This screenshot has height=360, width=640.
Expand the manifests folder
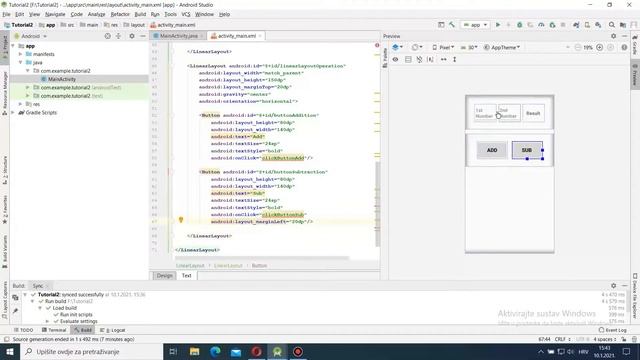pyautogui.click(x=20, y=54)
